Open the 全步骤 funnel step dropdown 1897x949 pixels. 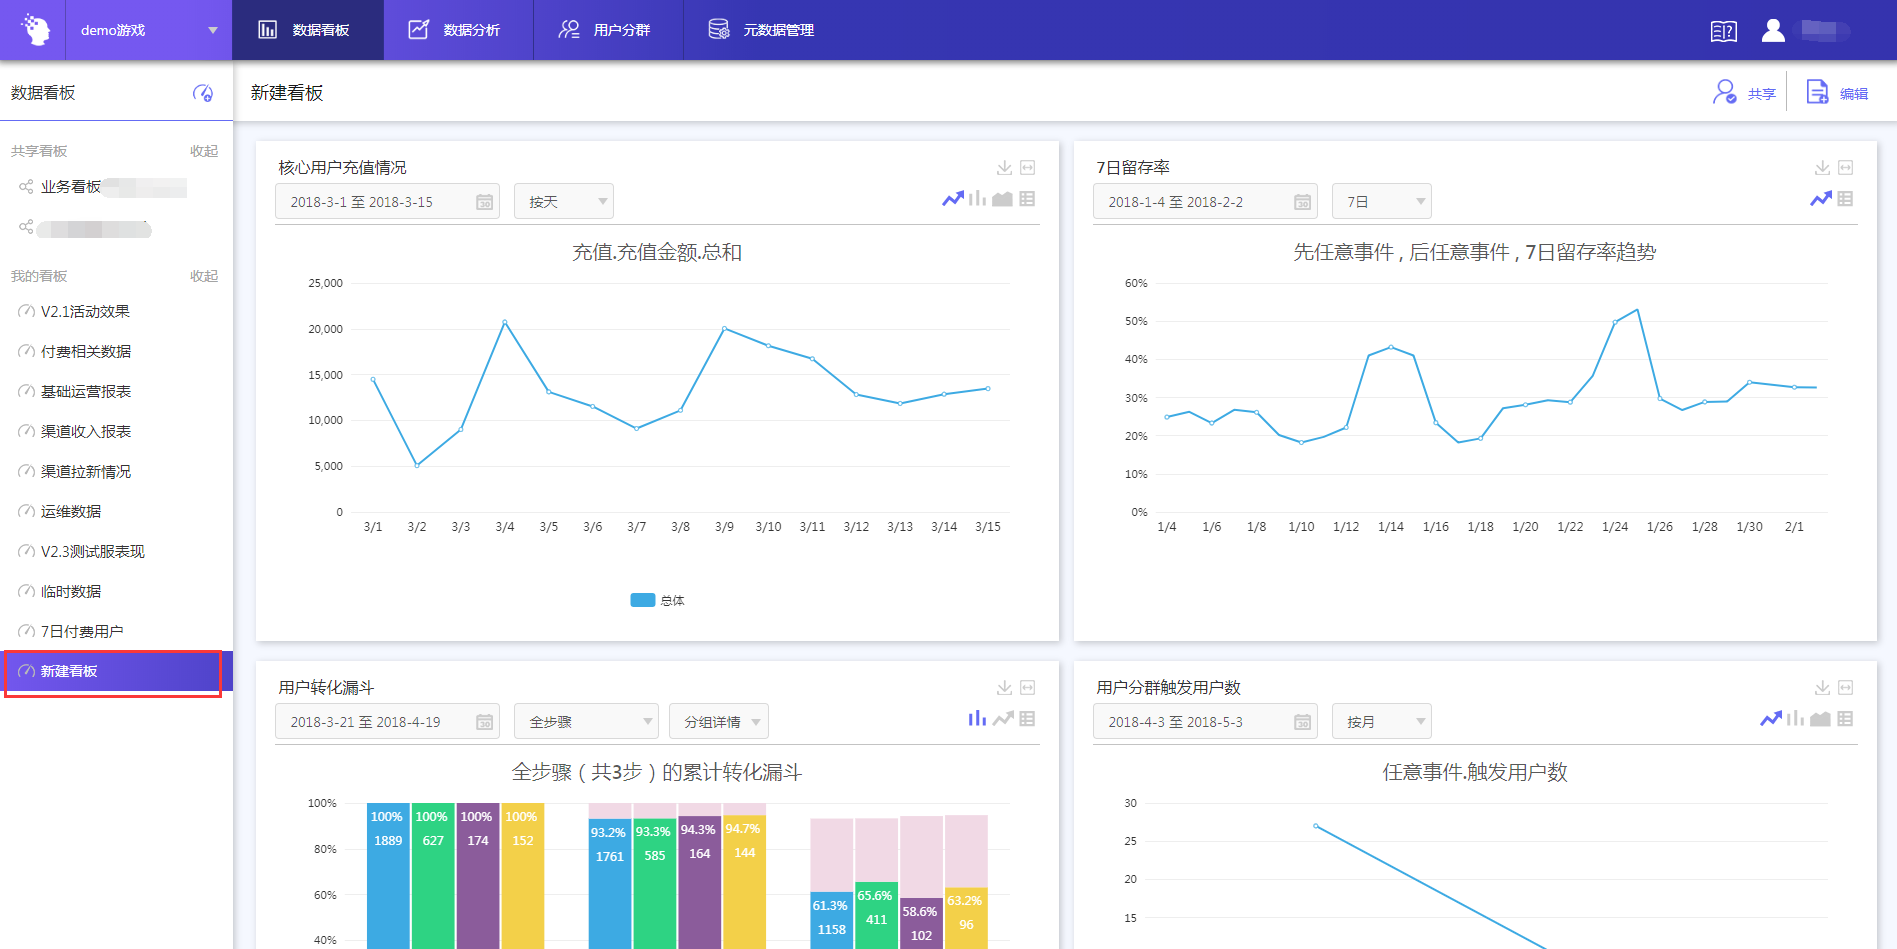(x=585, y=722)
